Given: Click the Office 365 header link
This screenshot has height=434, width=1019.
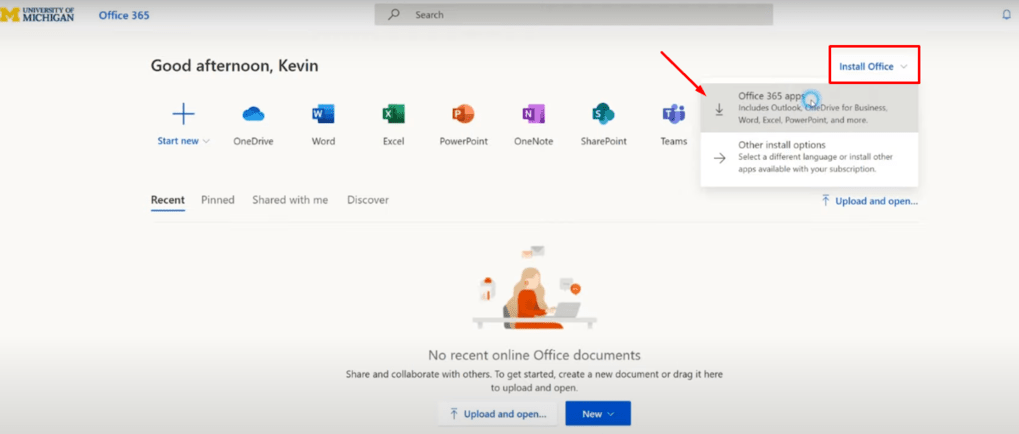Looking at the screenshot, I should point(124,14).
